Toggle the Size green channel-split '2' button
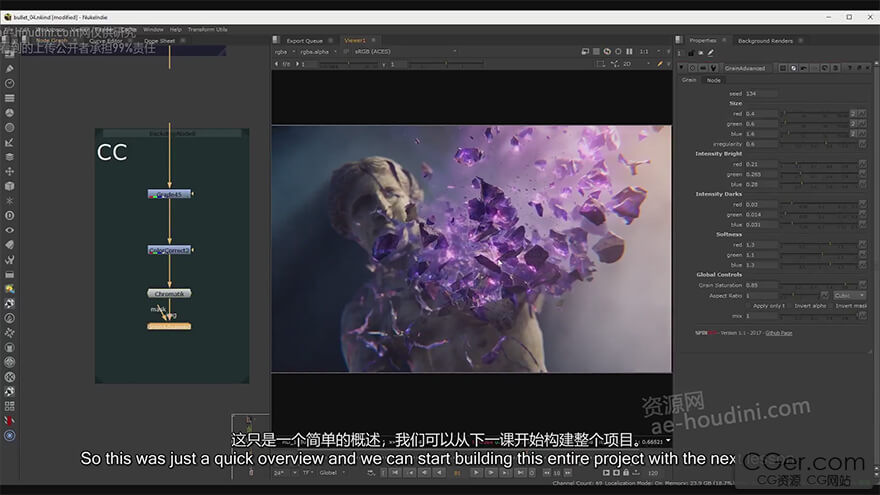The width and height of the screenshot is (880, 495). 853,124
